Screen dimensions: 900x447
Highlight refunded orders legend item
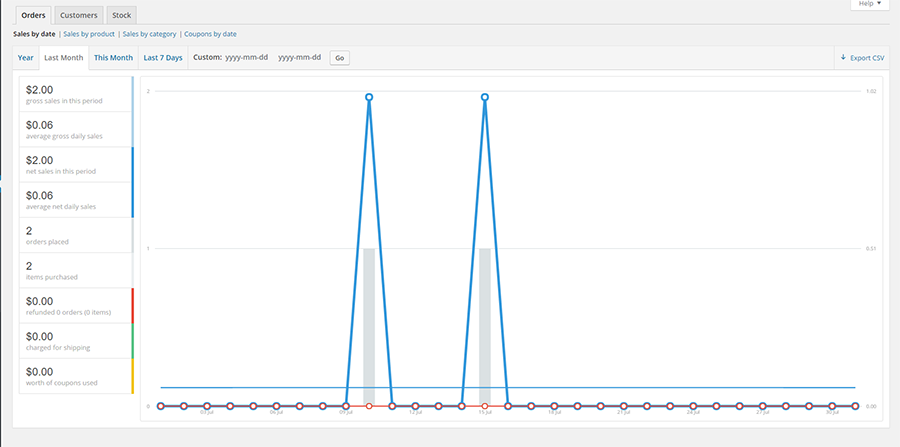[x=76, y=306]
